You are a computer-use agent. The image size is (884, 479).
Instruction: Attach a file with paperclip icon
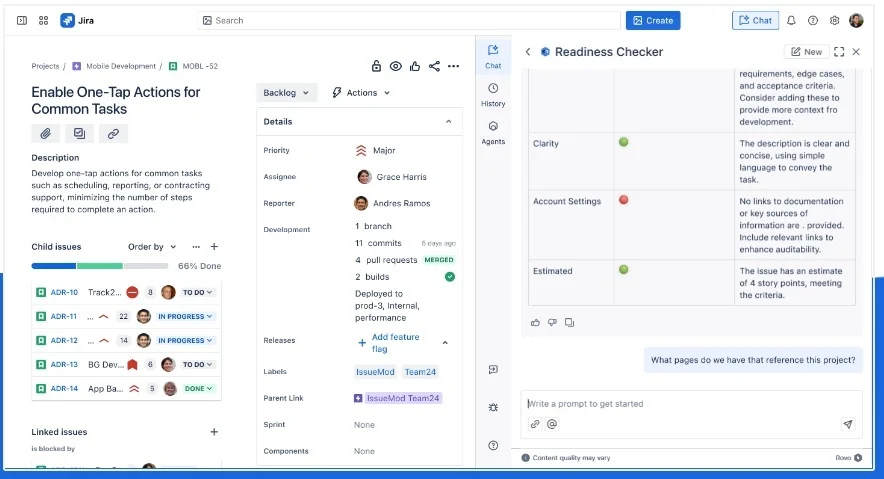pos(46,134)
